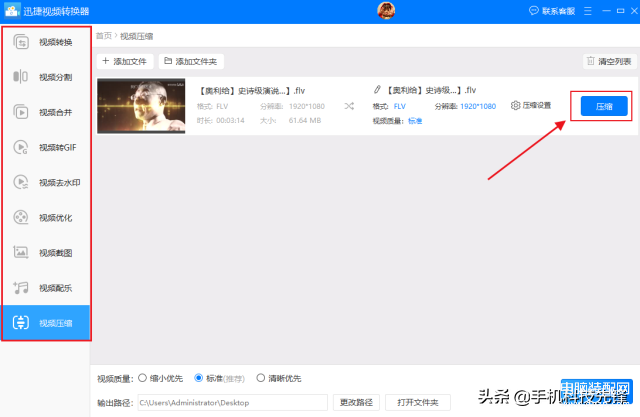Screen dimensions: 640x417
Task: Open 视频优化 from the sidebar
Action: (46, 217)
